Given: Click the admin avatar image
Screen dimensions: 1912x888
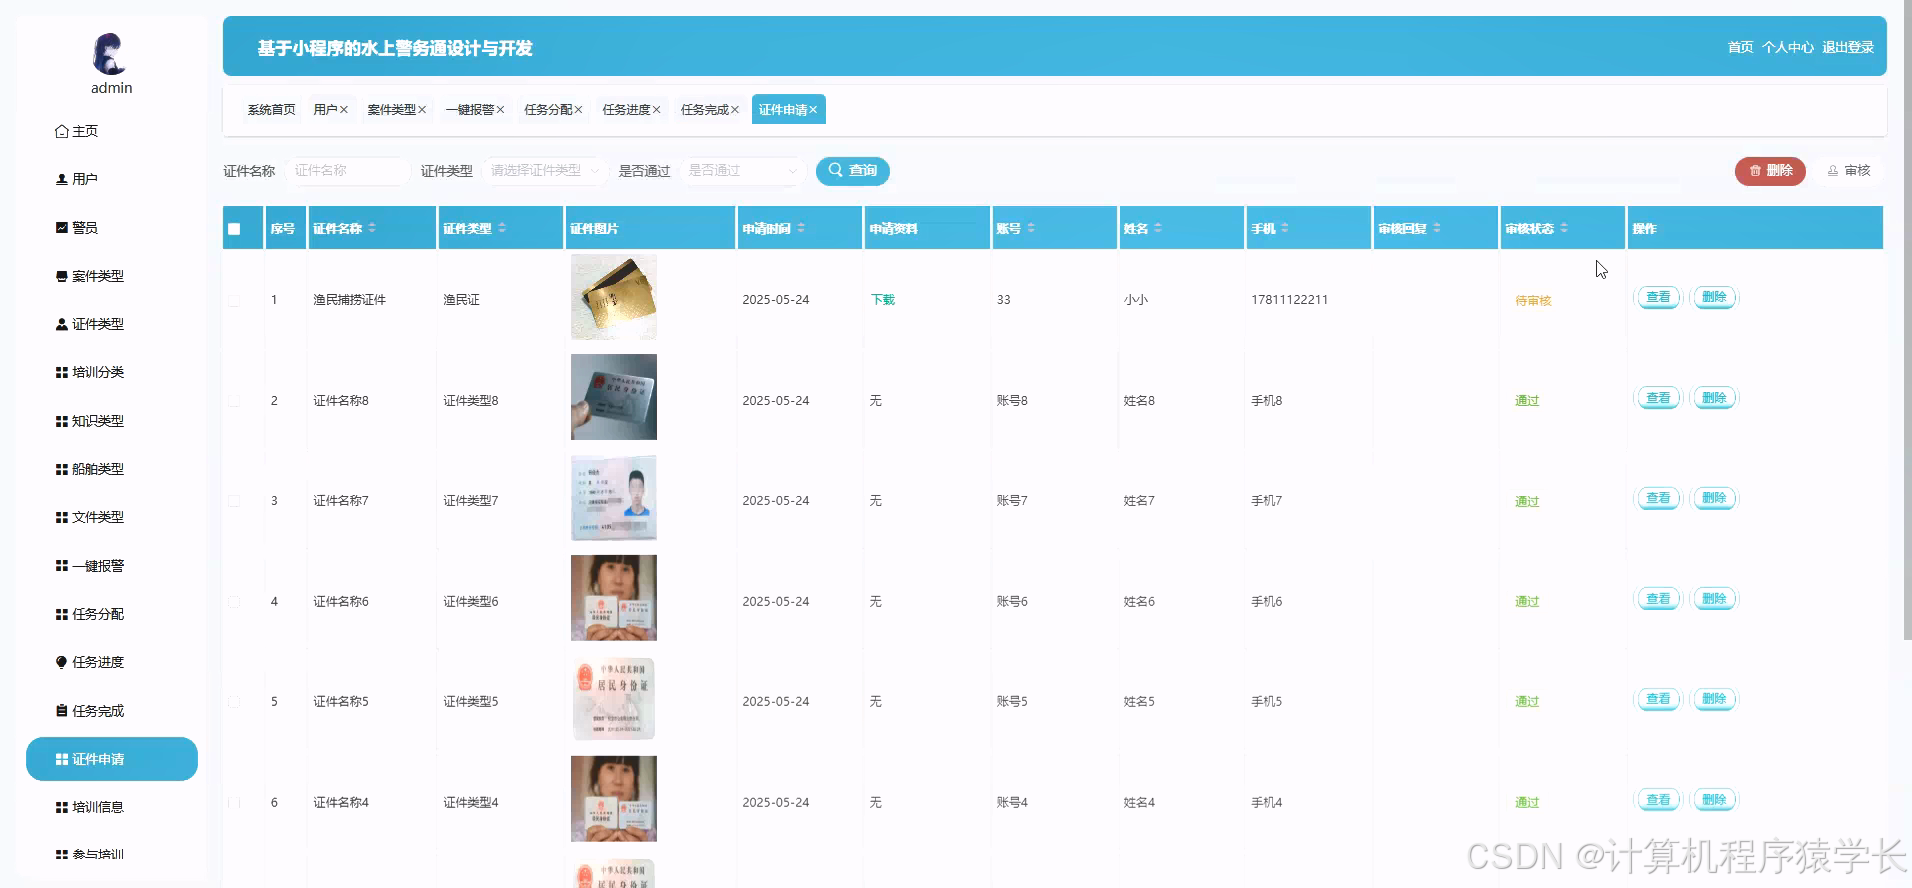Looking at the screenshot, I should coord(110,54).
